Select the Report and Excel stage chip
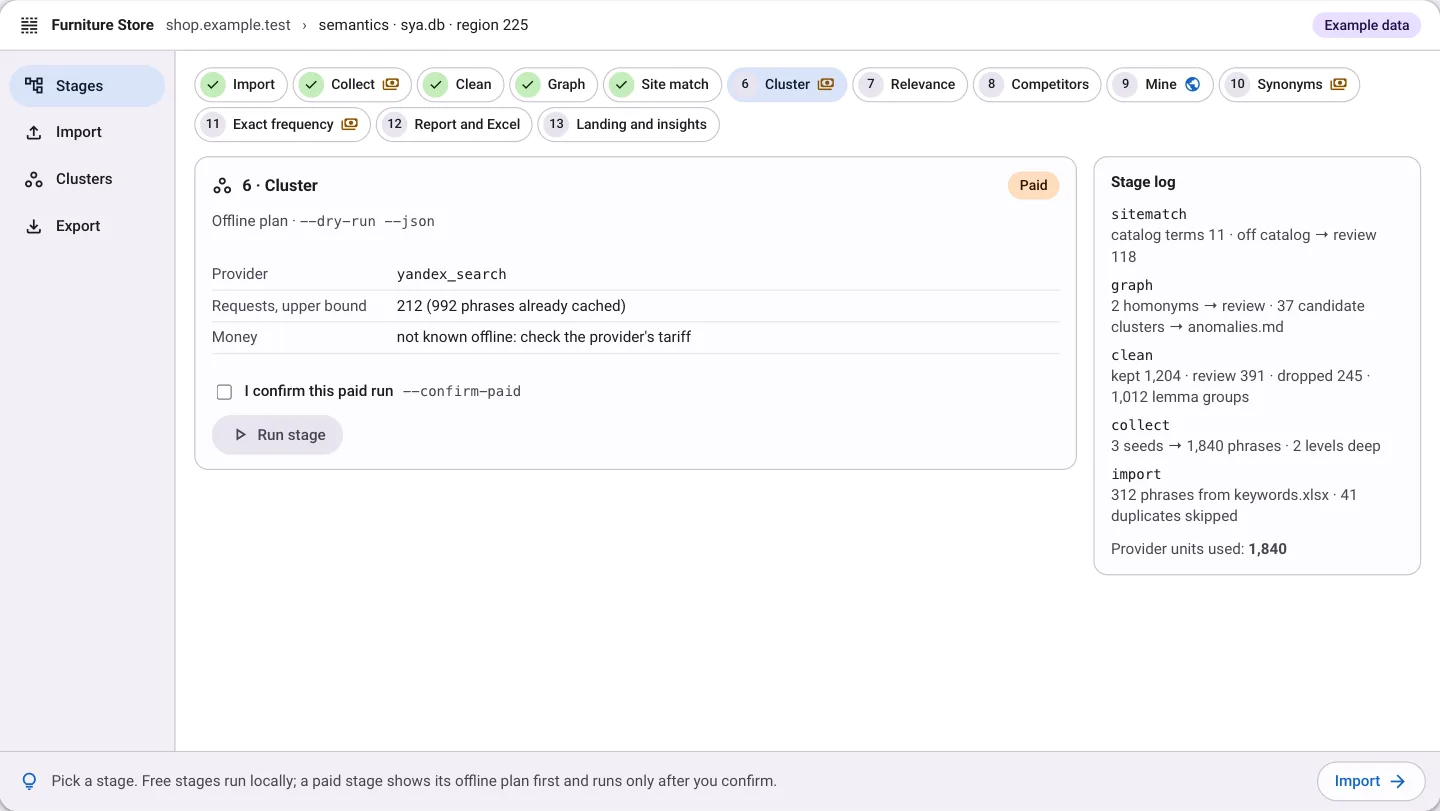Viewport: 1440px width, 811px height. [x=454, y=124]
